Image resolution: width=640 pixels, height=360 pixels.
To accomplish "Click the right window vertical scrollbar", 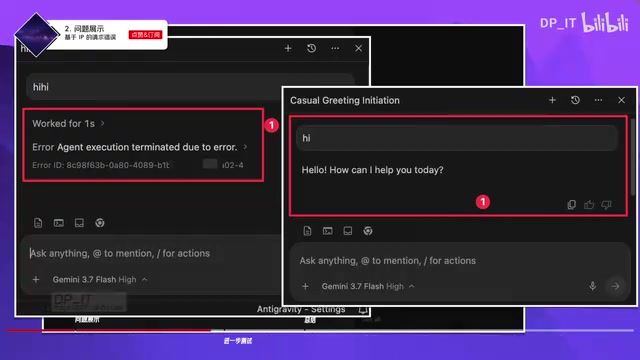I will (x=632, y=157).
